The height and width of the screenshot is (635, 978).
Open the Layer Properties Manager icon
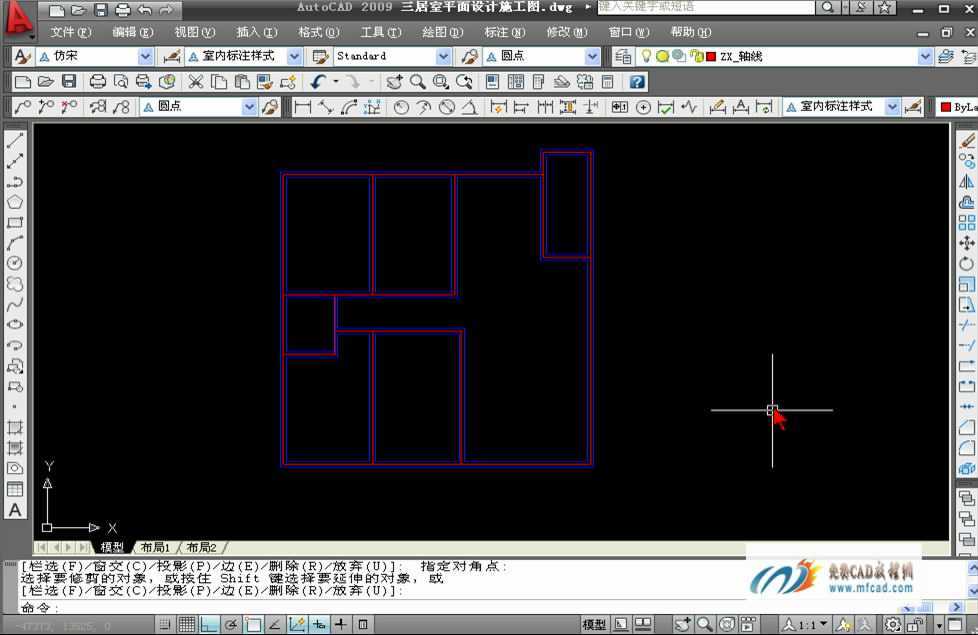coord(623,56)
